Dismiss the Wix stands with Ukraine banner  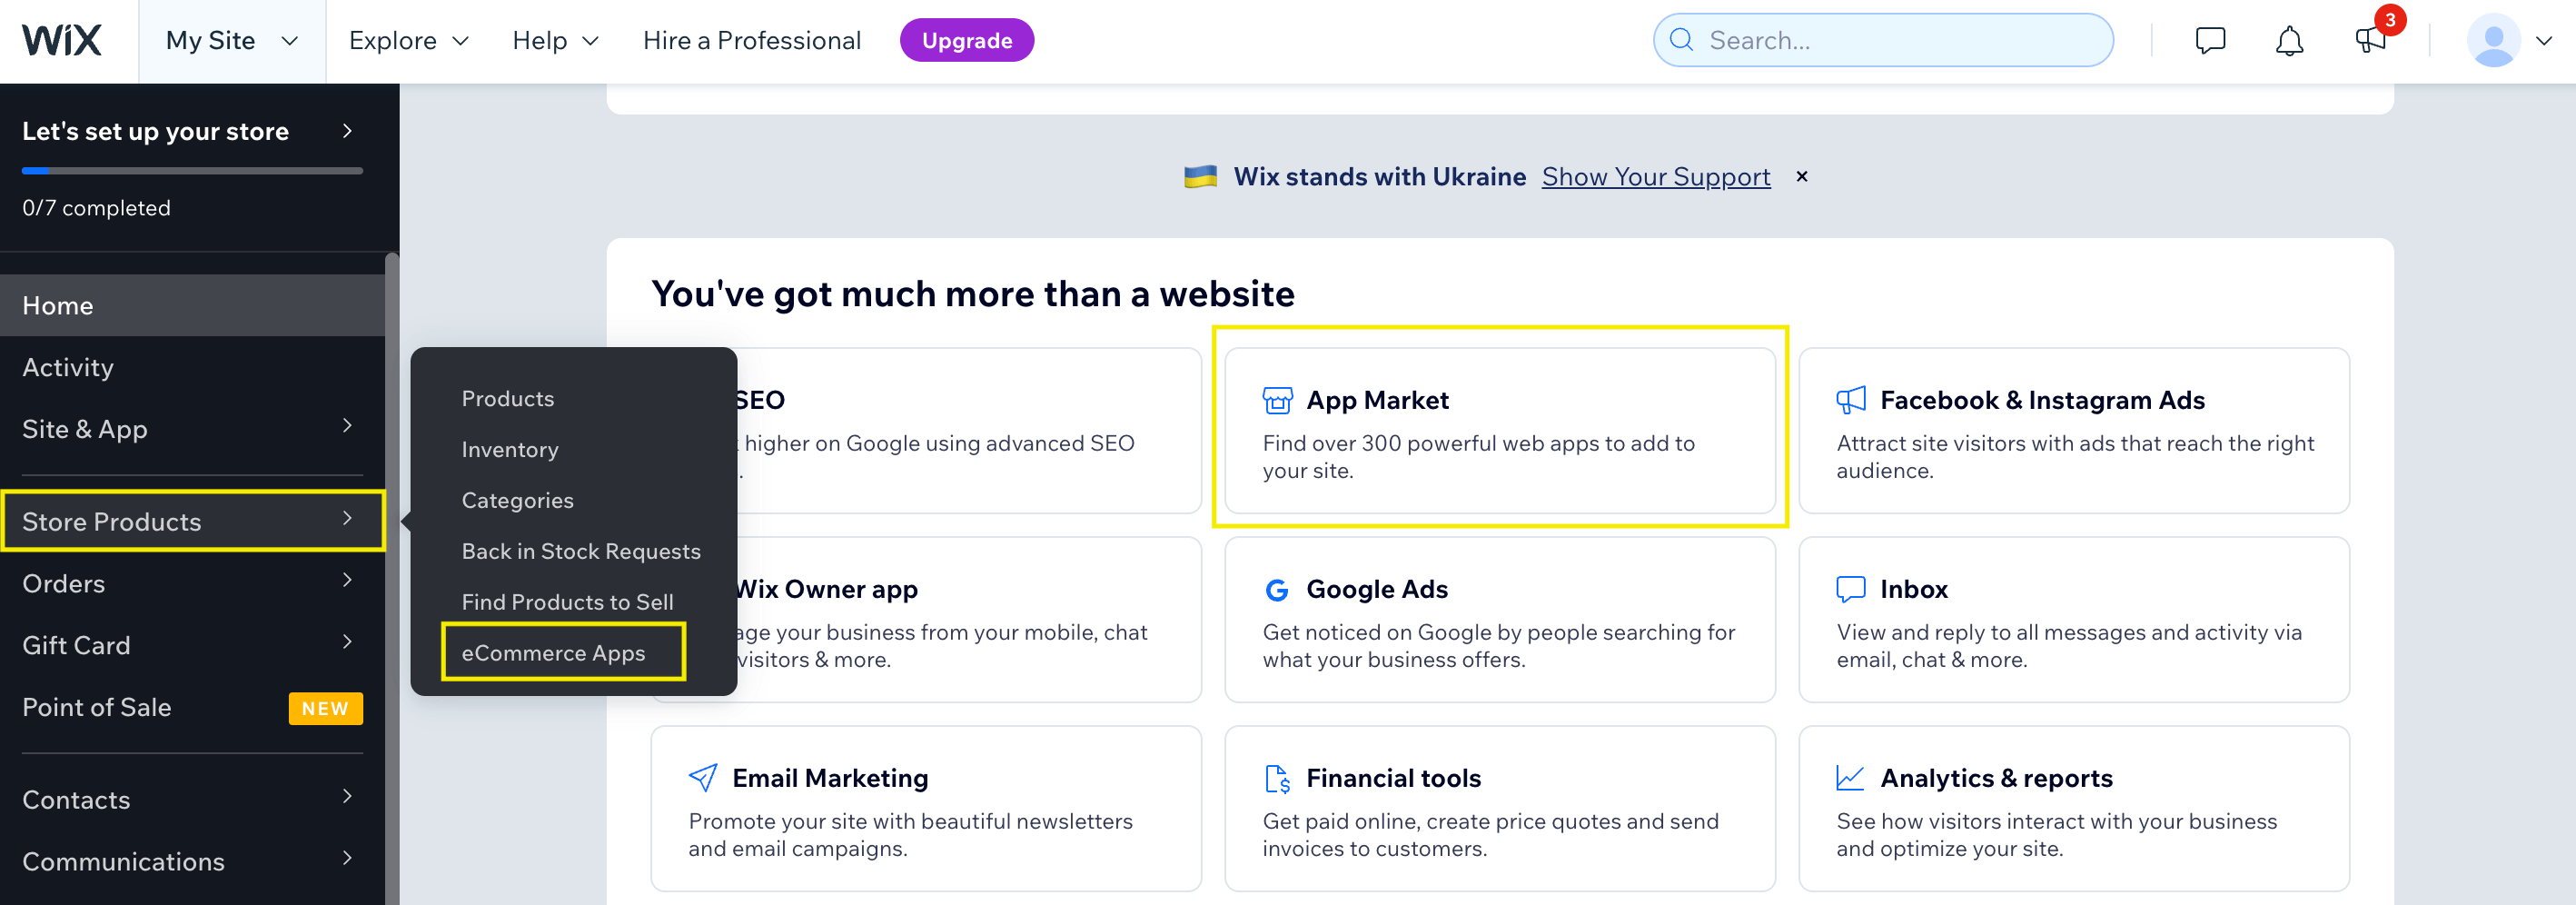coord(1802,177)
